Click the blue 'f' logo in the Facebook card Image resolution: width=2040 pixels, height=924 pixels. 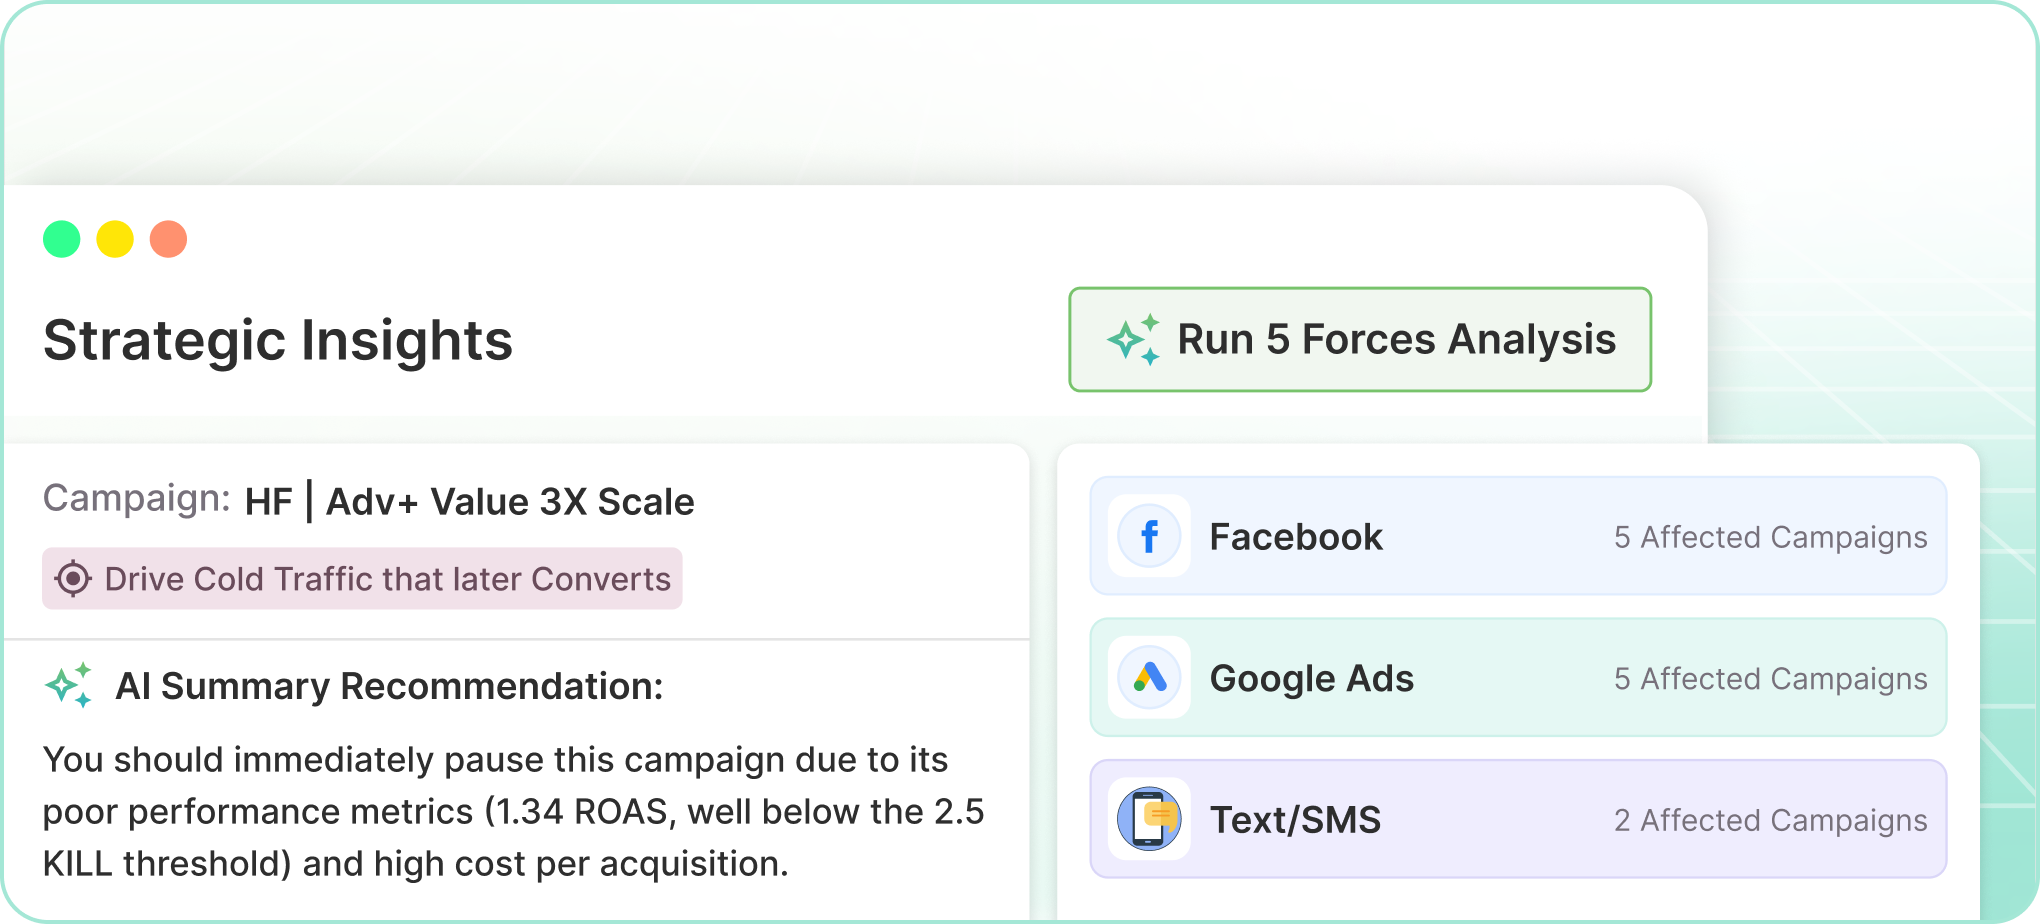[1149, 536]
